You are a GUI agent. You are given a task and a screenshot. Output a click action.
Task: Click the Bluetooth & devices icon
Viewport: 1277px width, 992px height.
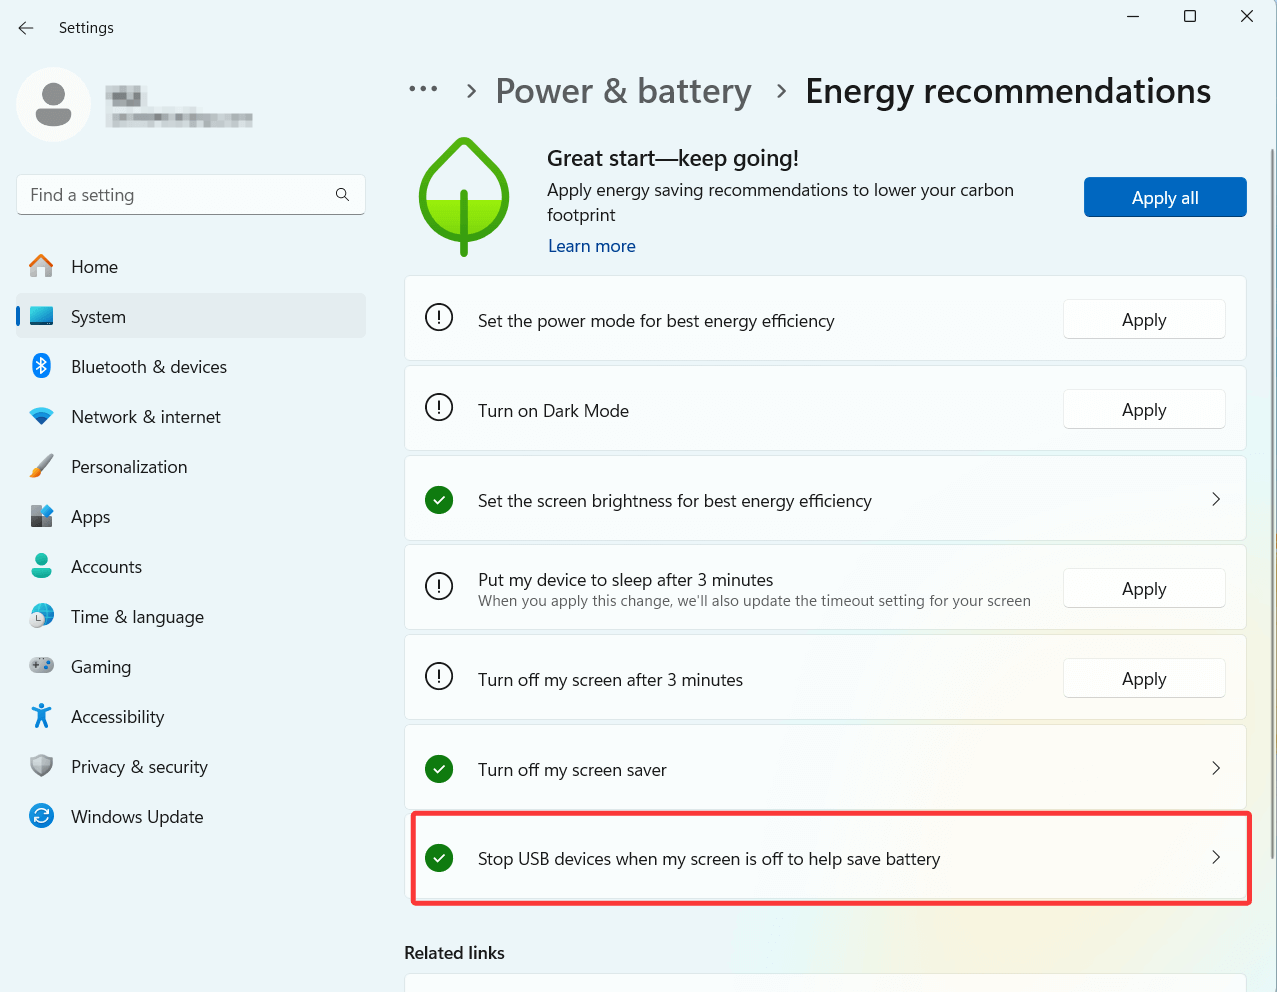coord(40,366)
